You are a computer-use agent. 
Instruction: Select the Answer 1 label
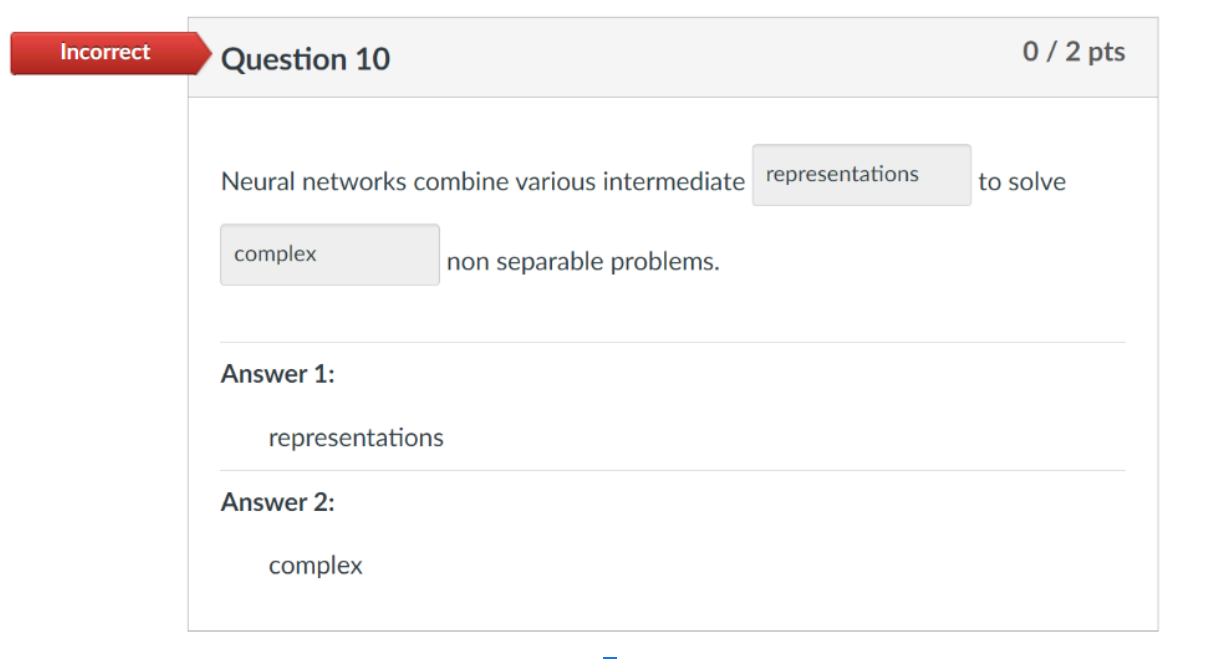click(x=277, y=374)
